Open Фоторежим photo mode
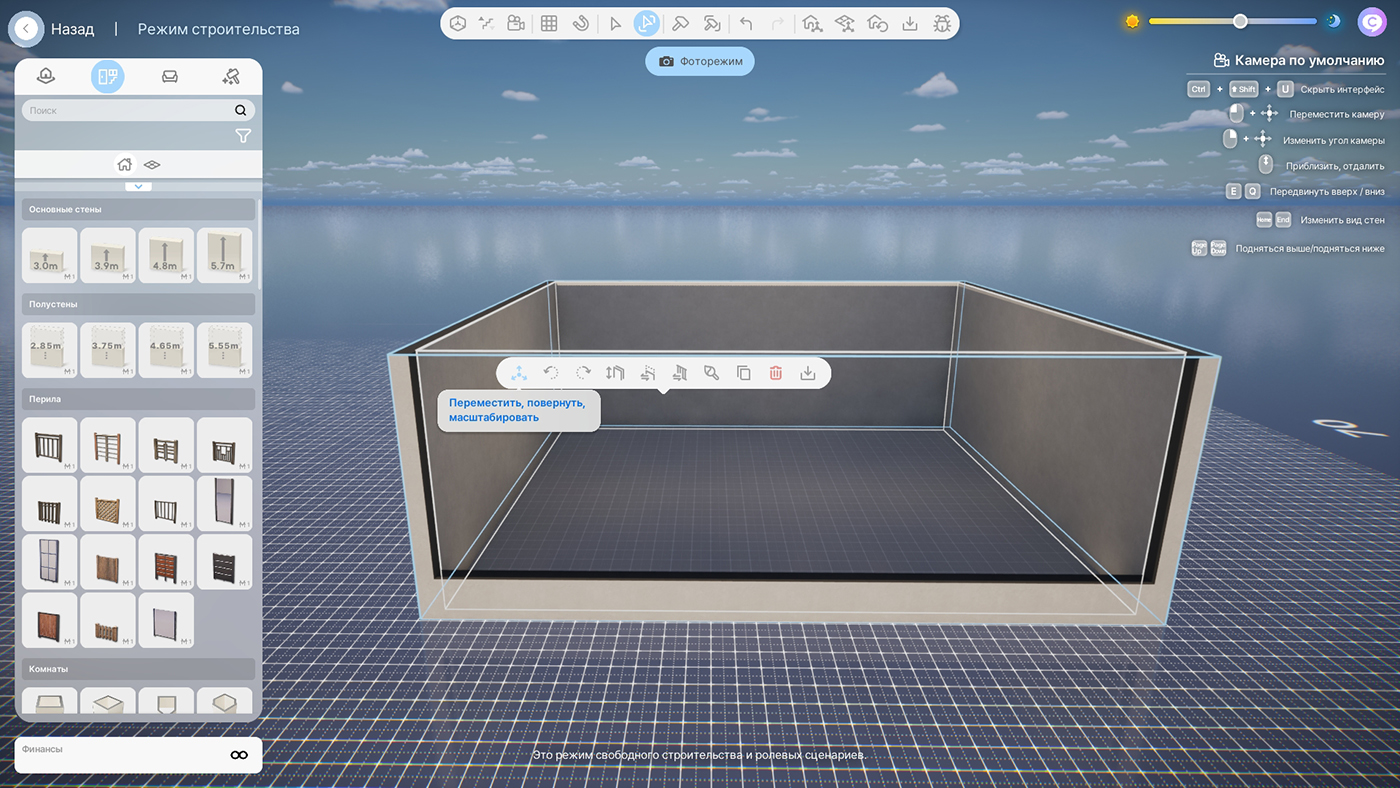This screenshot has height=788, width=1400. pyautogui.click(x=700, y=61)
